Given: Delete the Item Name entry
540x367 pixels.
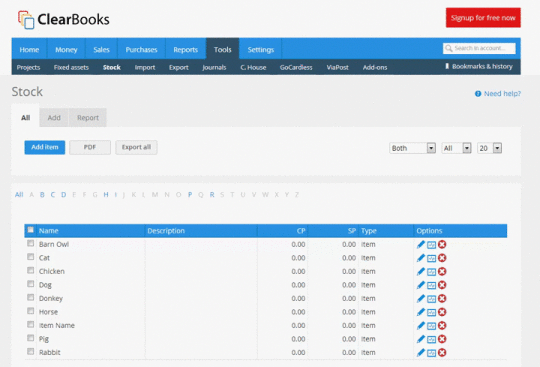Looking at the screenshot, I should pos(442,325).
